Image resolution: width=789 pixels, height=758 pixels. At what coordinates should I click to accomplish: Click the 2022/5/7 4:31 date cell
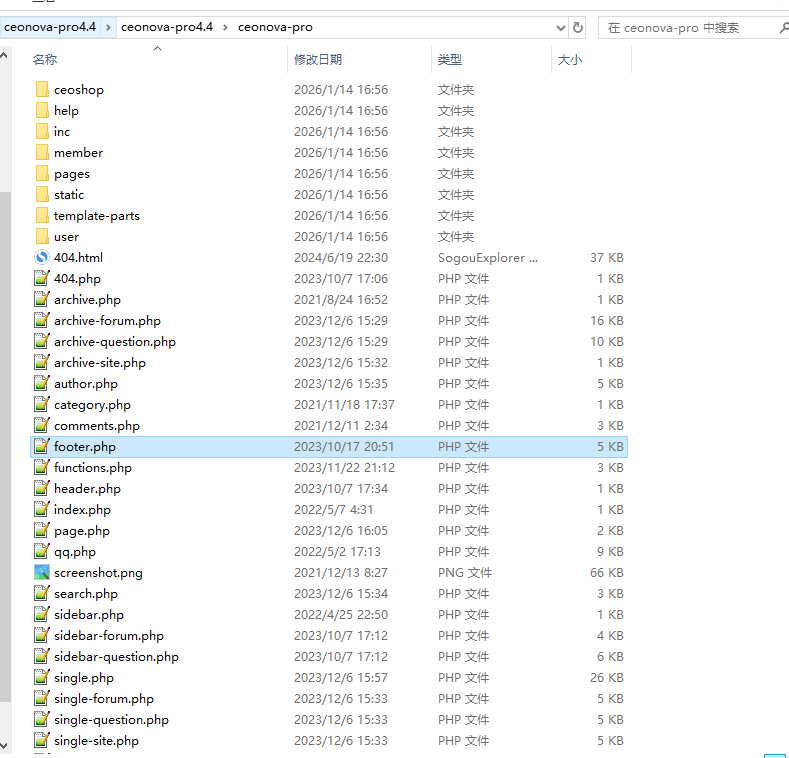click(334, 509)
